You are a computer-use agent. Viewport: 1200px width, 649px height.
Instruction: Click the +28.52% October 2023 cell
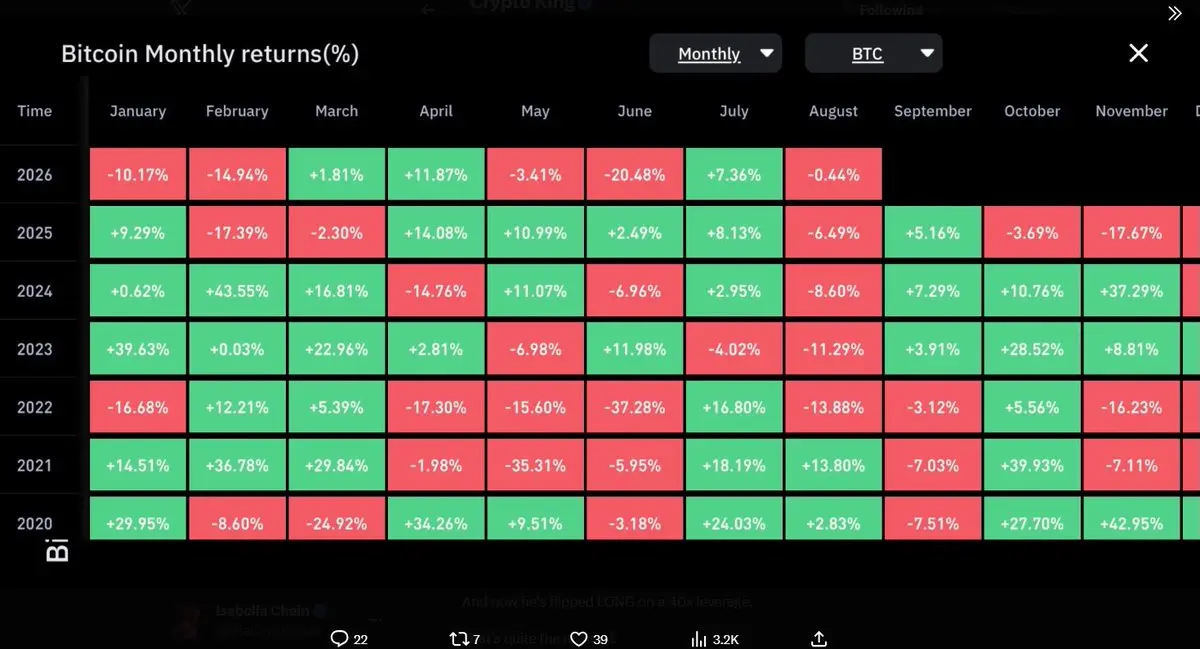click(1032, 349)
